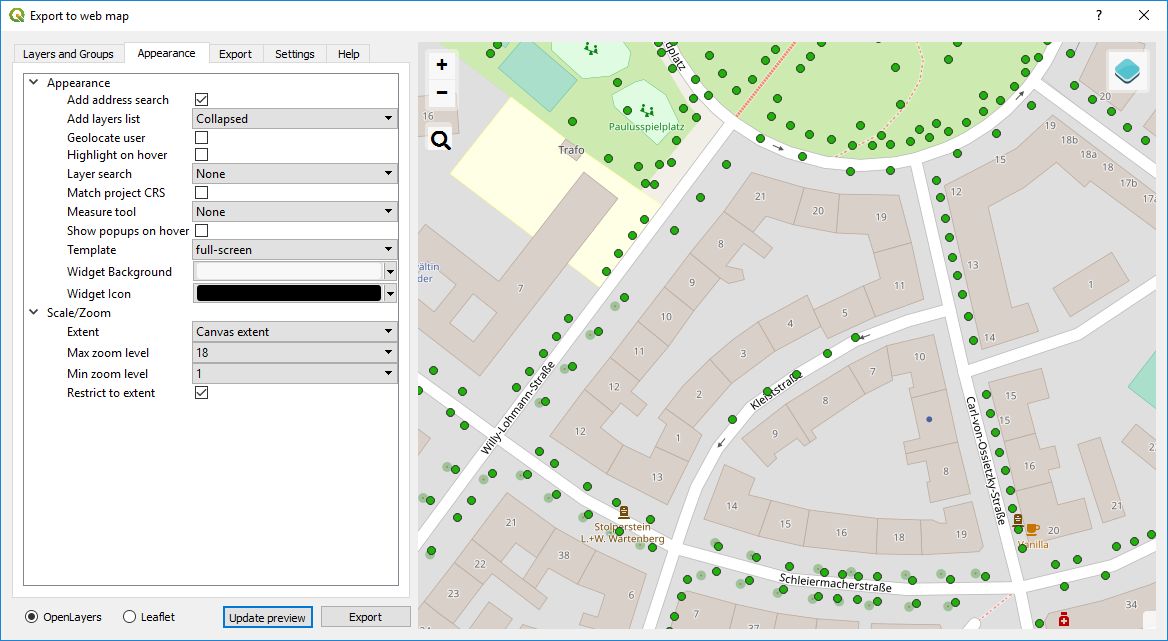This screenshot has height=641, width=1168.
Task: Open the layers switcher icon on map
Action: 1128,71
